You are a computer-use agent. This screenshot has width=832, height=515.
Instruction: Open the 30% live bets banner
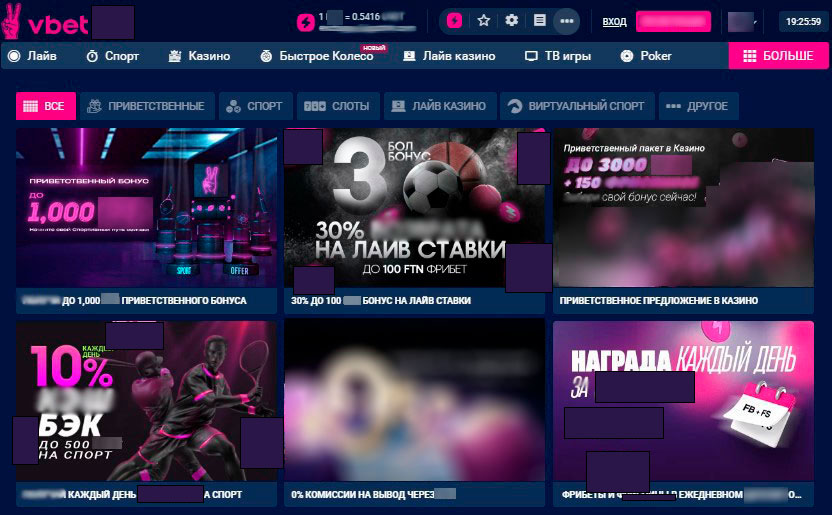(x=414, y=207)
